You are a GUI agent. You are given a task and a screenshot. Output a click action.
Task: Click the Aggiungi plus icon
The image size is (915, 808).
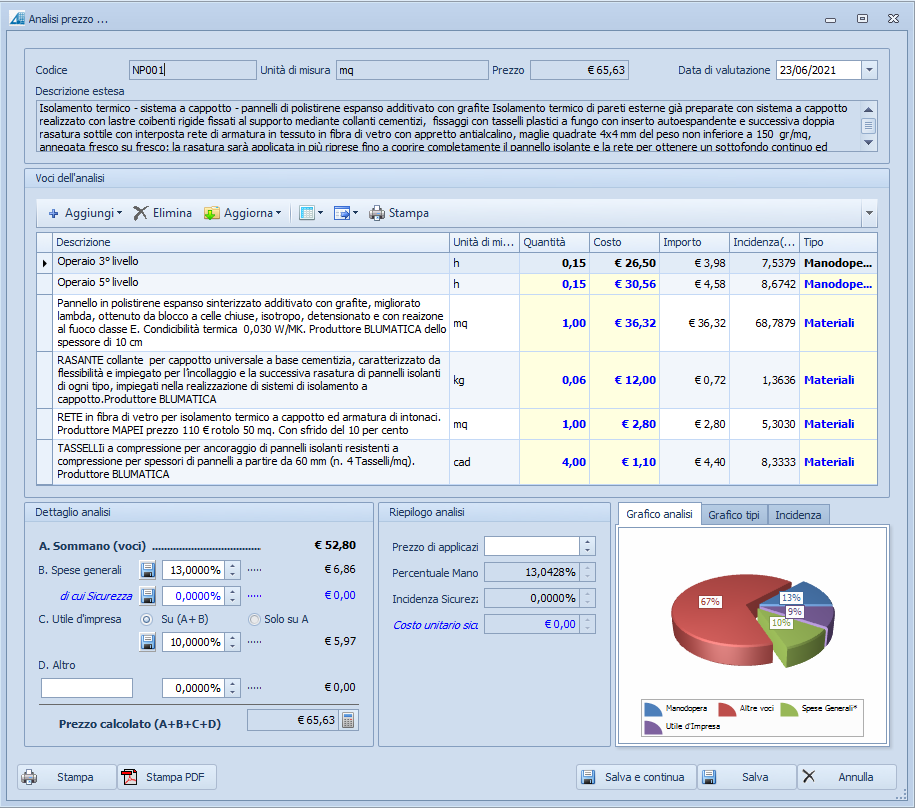click(54, 214)
